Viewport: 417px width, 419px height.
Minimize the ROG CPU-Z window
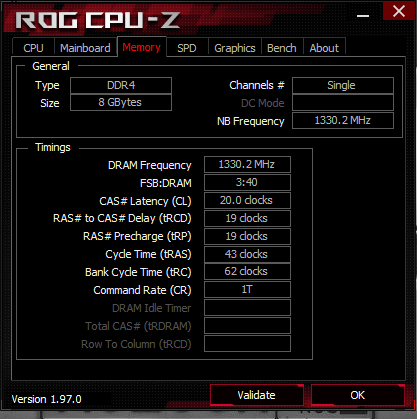[363, 16]
